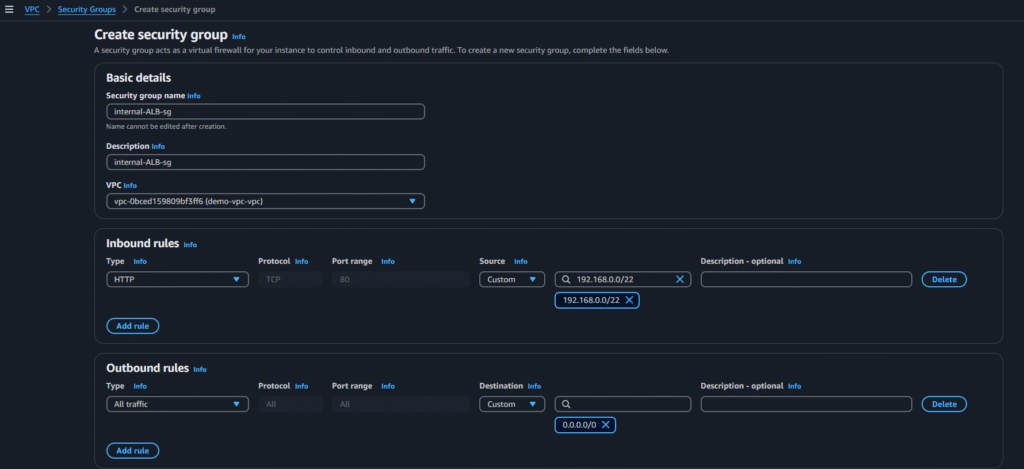Click the disabled outbound Protocol All field
Viewport: 1024px width, 469px height.
click(x=290, y=404)
